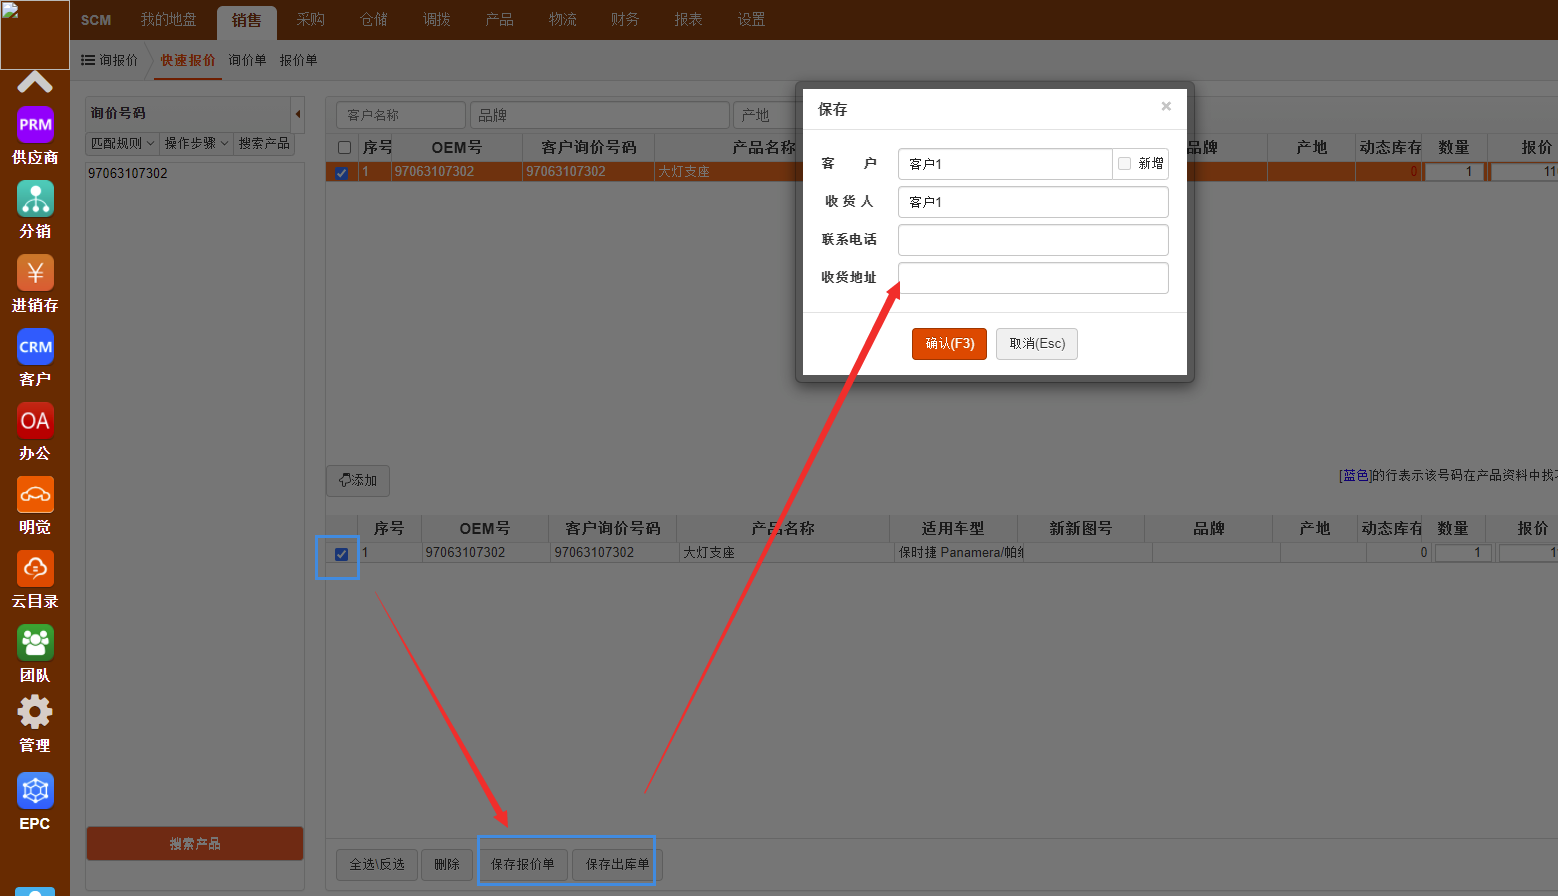Switch to the 报价单 tab

pyautogui.click(x=298, y=61)
